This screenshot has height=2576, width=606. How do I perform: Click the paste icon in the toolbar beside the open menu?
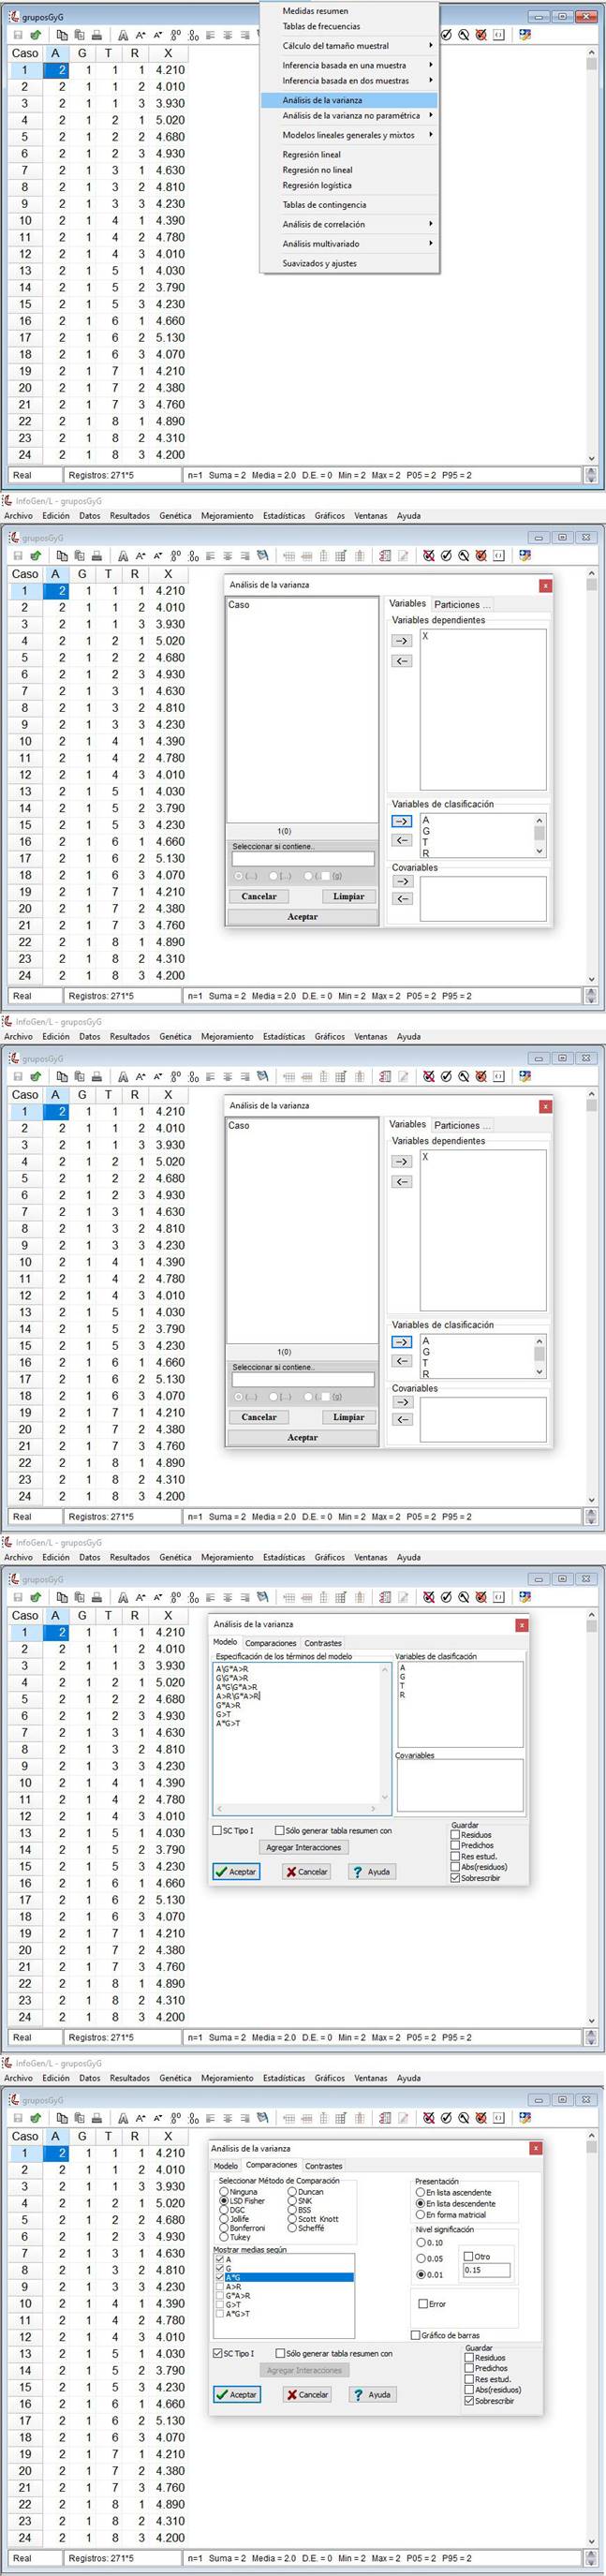pyautogui.click(x=79, y=35)
